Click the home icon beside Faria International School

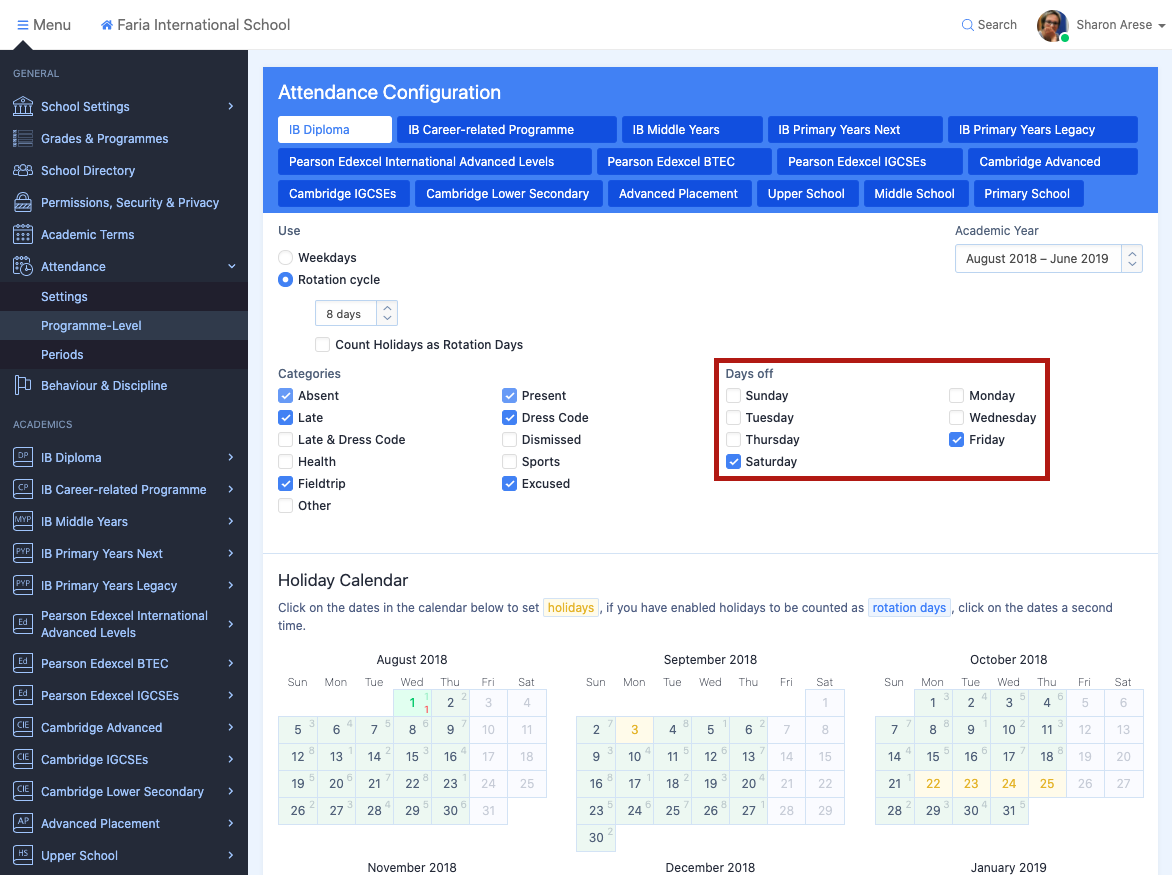click(x=107, y=25)
